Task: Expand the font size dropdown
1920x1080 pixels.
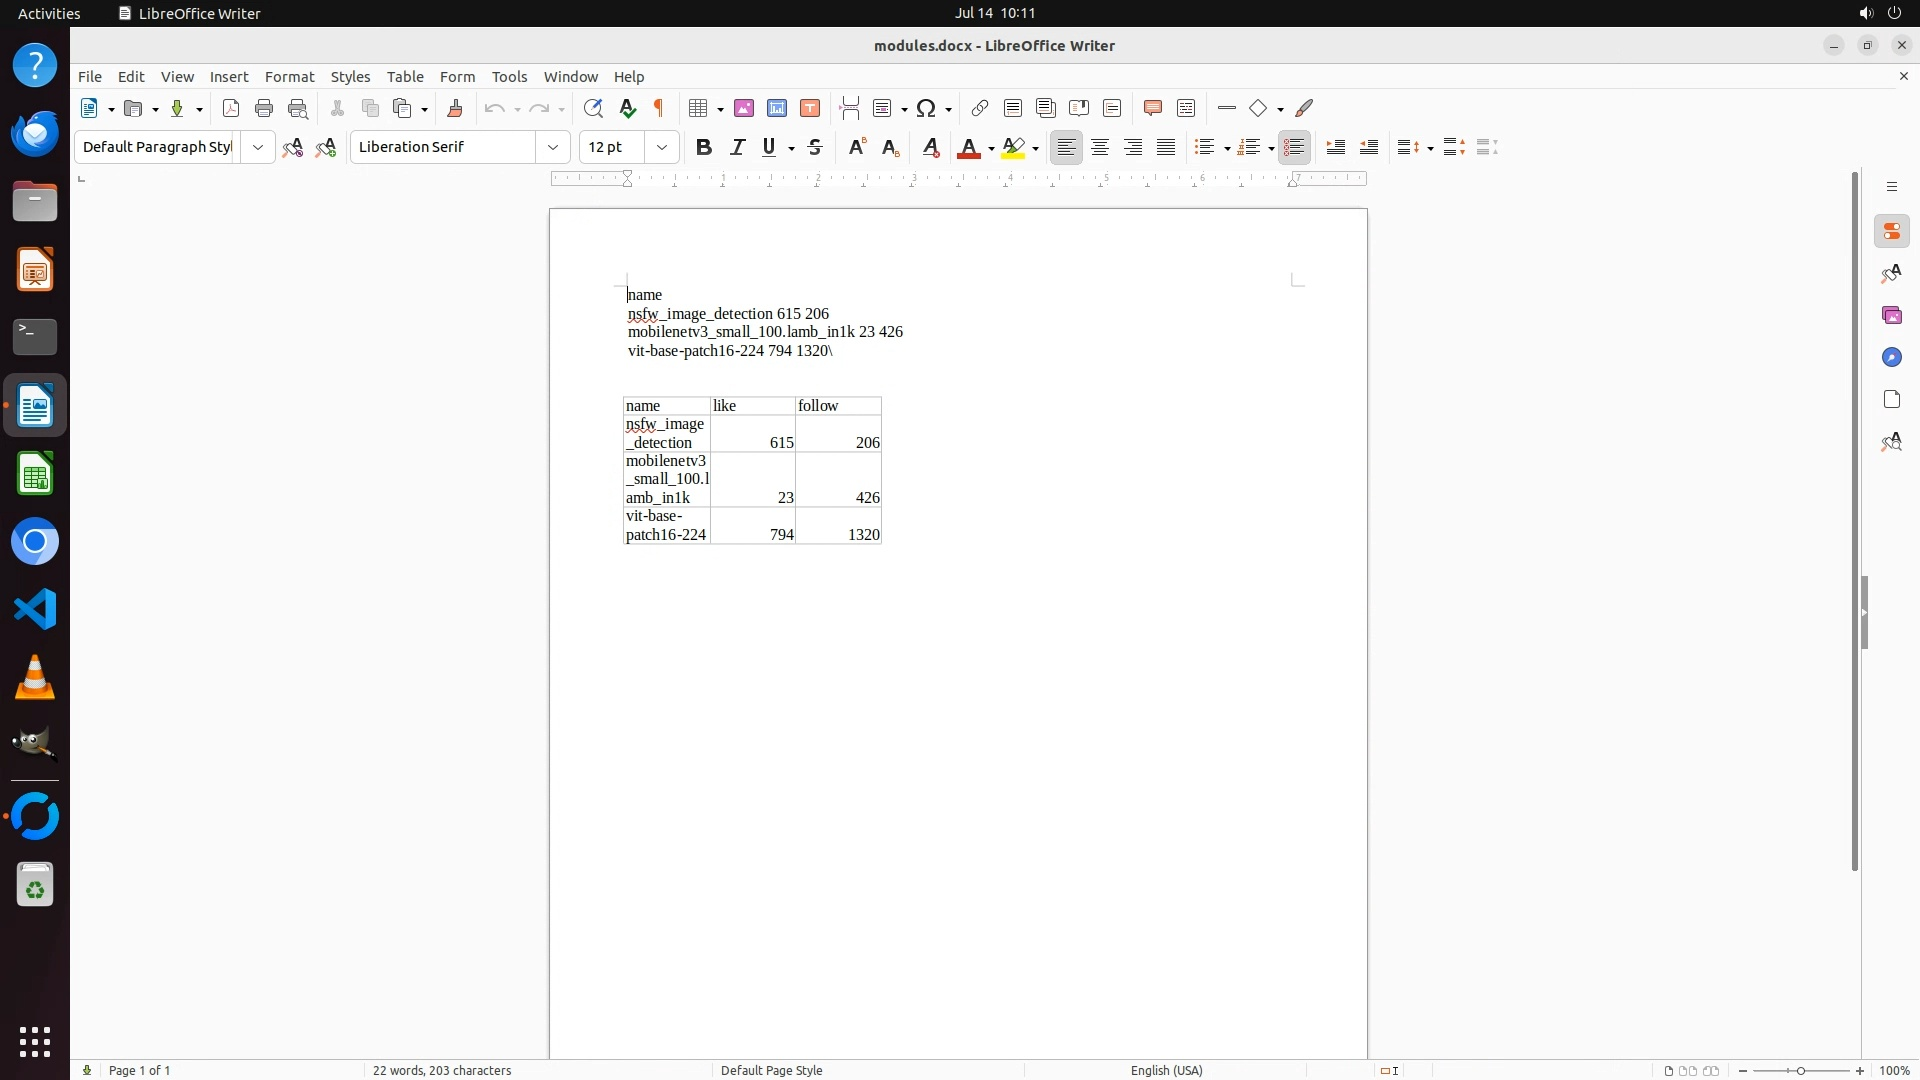Action: pos(662,147)
